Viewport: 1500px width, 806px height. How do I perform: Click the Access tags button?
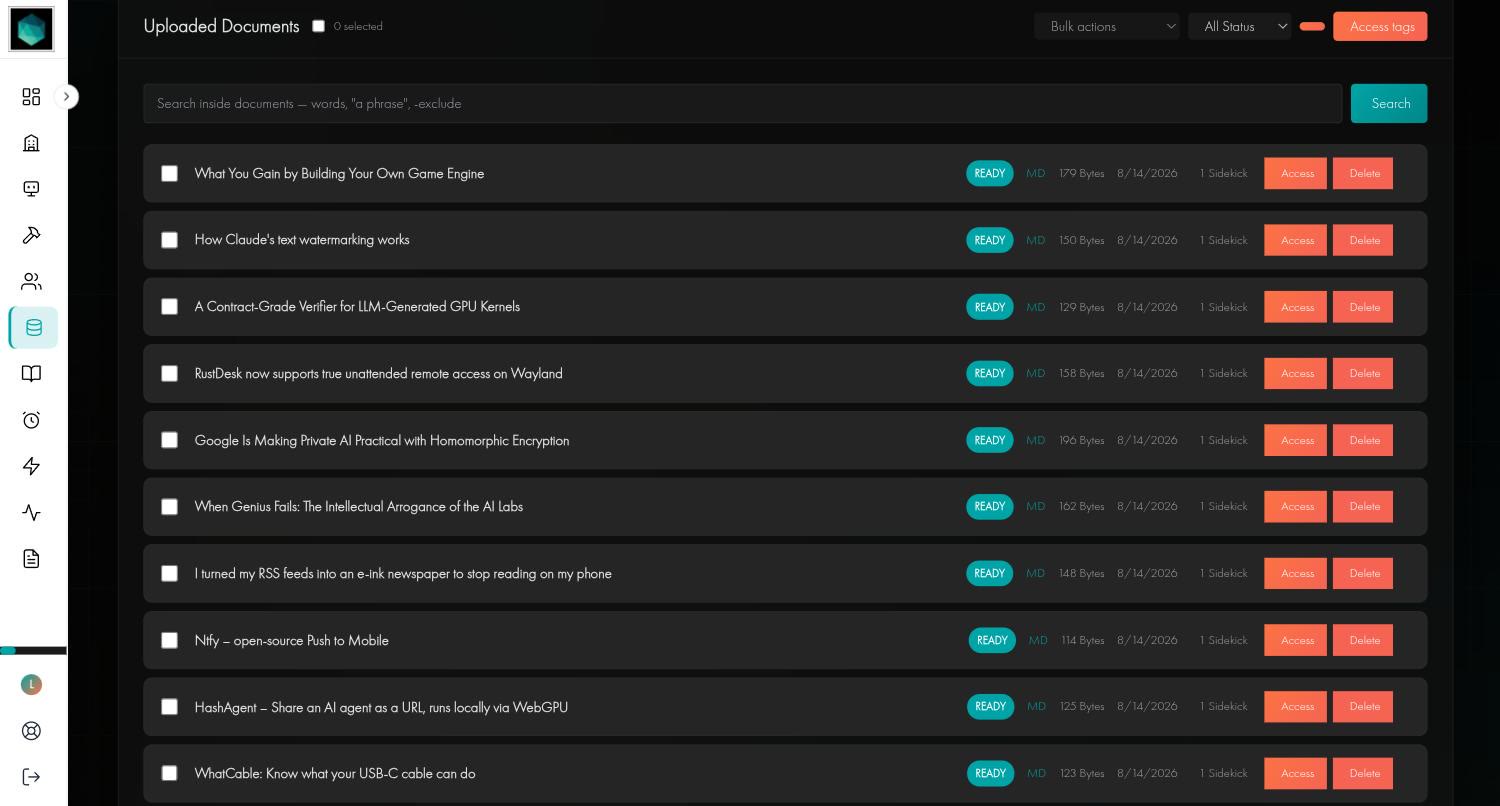click(x=1380, y=27)
